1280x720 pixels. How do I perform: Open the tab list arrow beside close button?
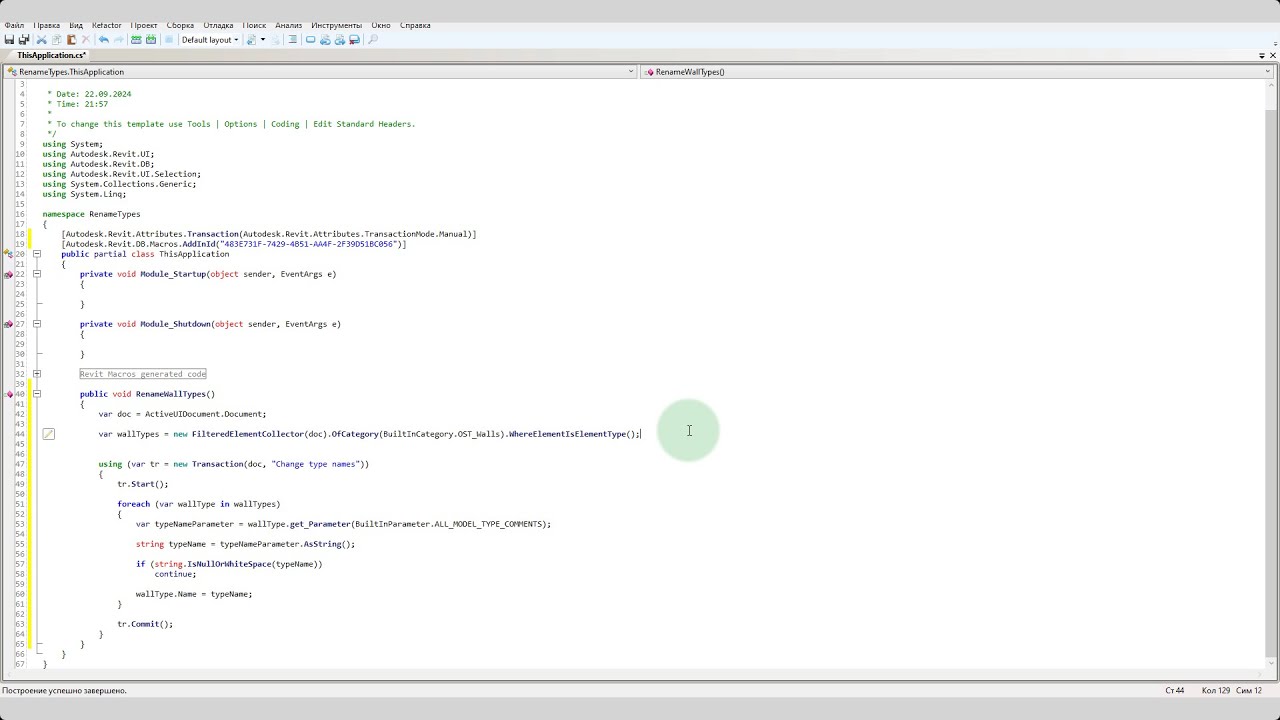coord(1262,56)
